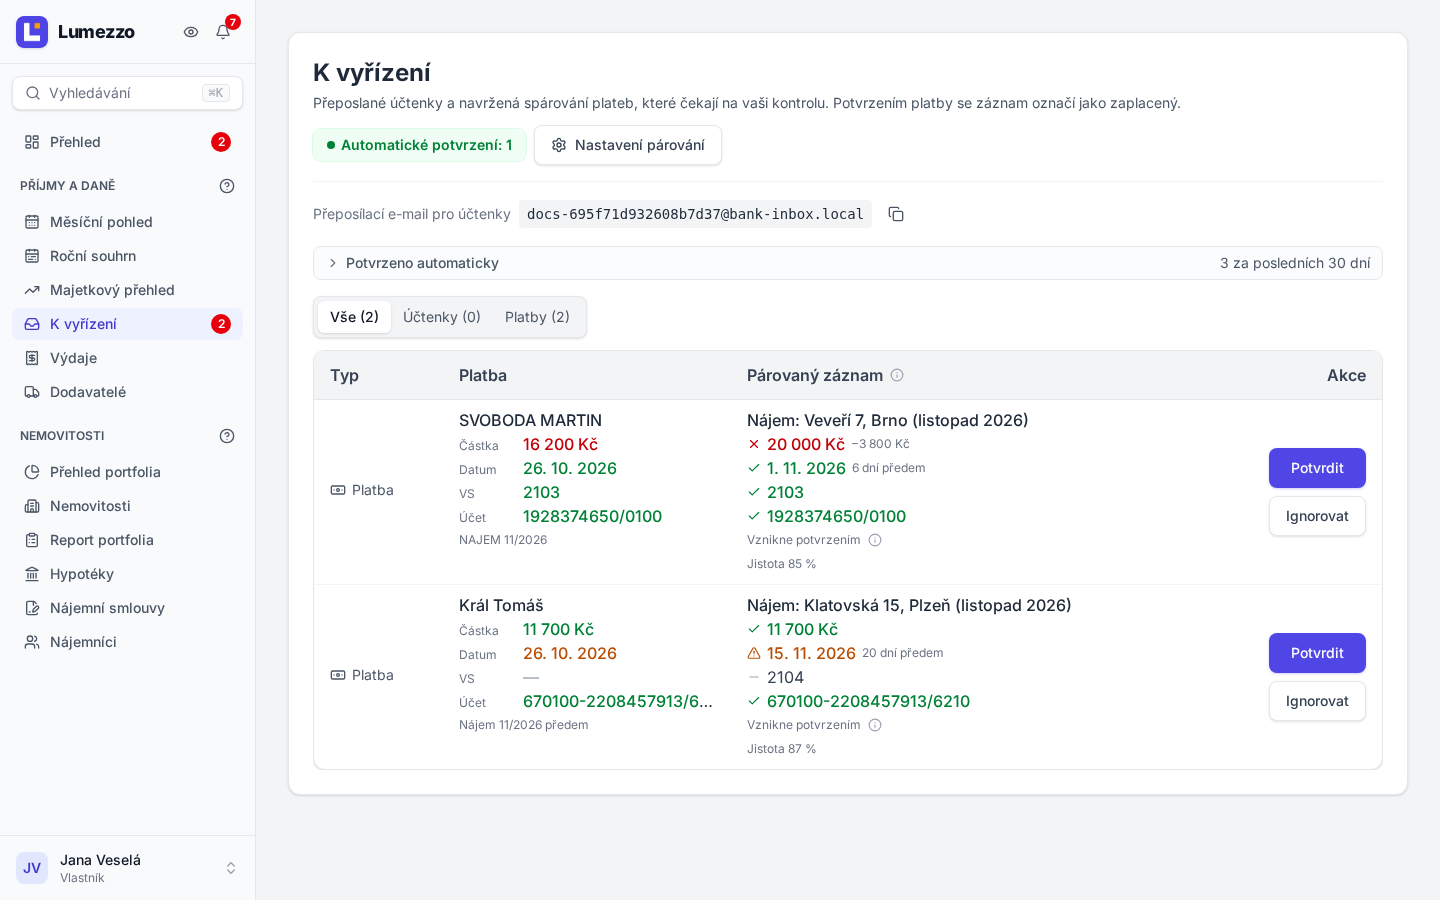
Task: Confirm the Král Tomáš payment
Action: (1317, 653)
